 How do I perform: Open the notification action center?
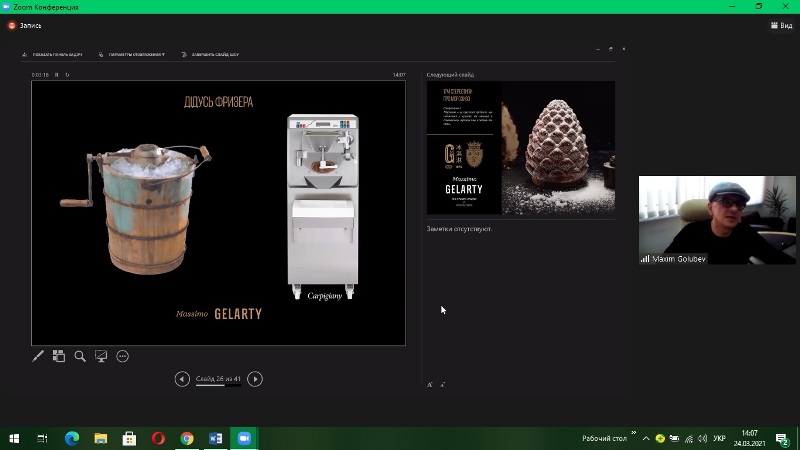pos(782,439)
